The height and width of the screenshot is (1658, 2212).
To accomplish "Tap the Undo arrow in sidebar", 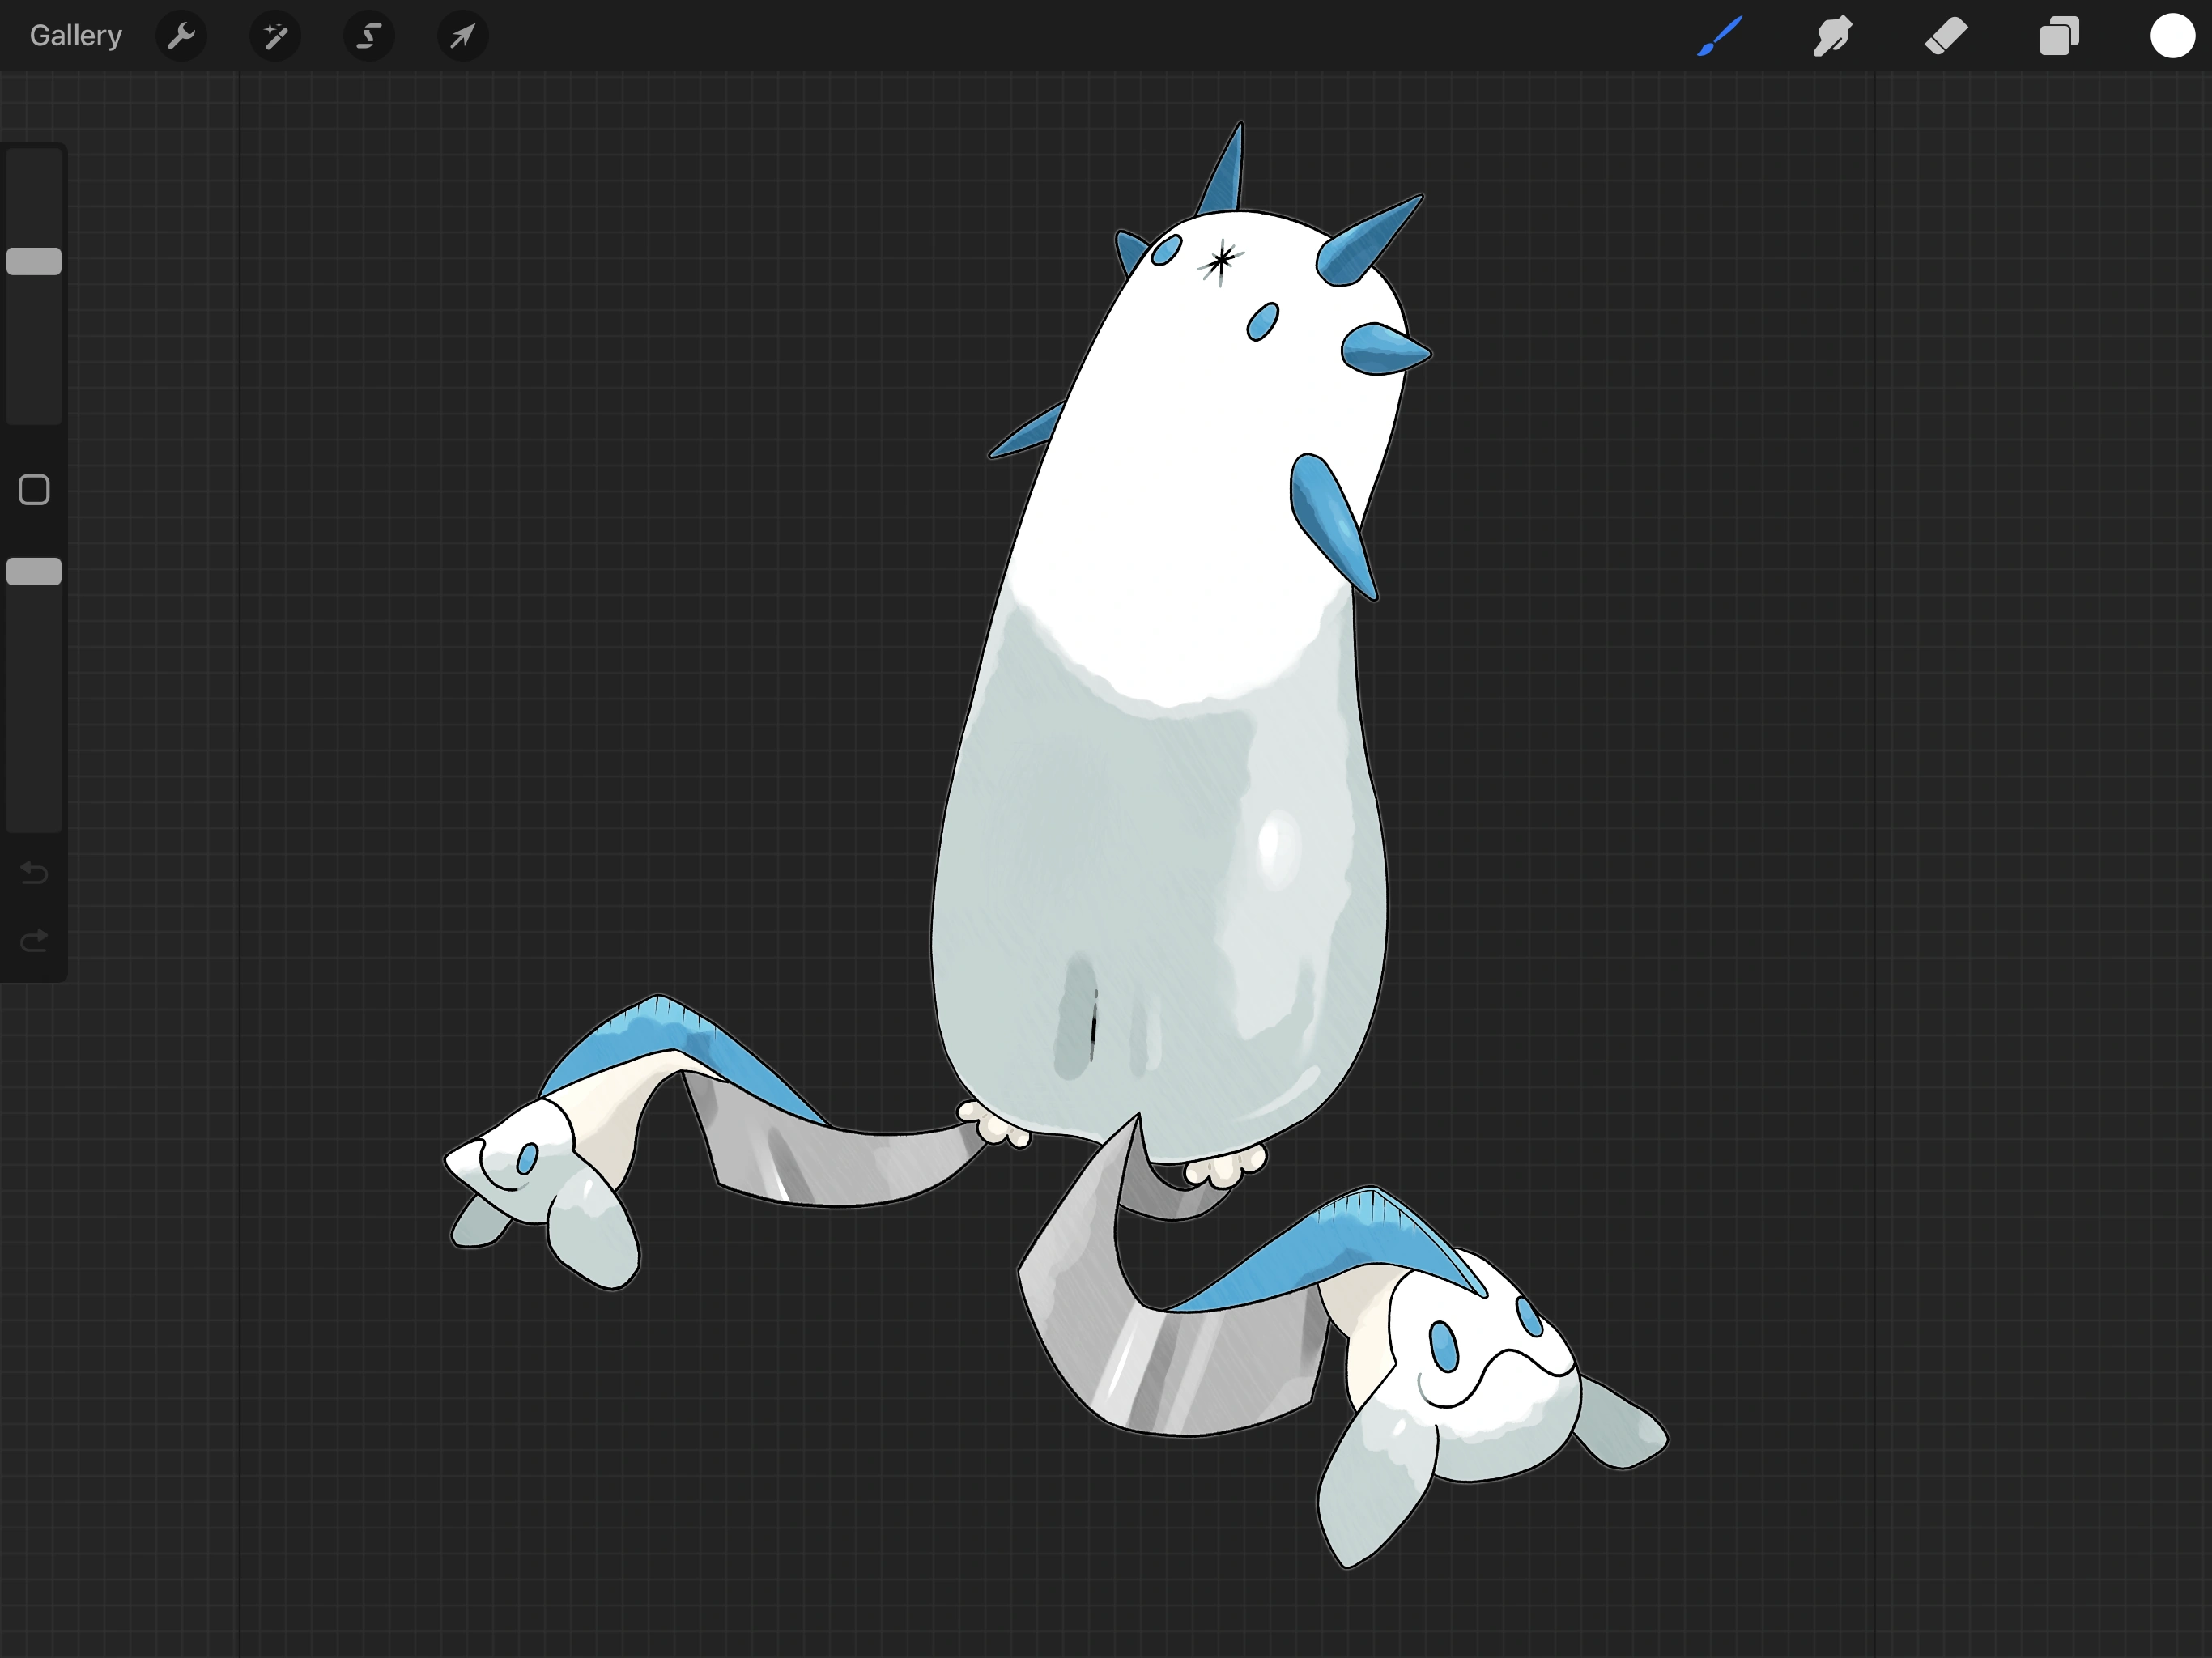I will tap(34, 873).
